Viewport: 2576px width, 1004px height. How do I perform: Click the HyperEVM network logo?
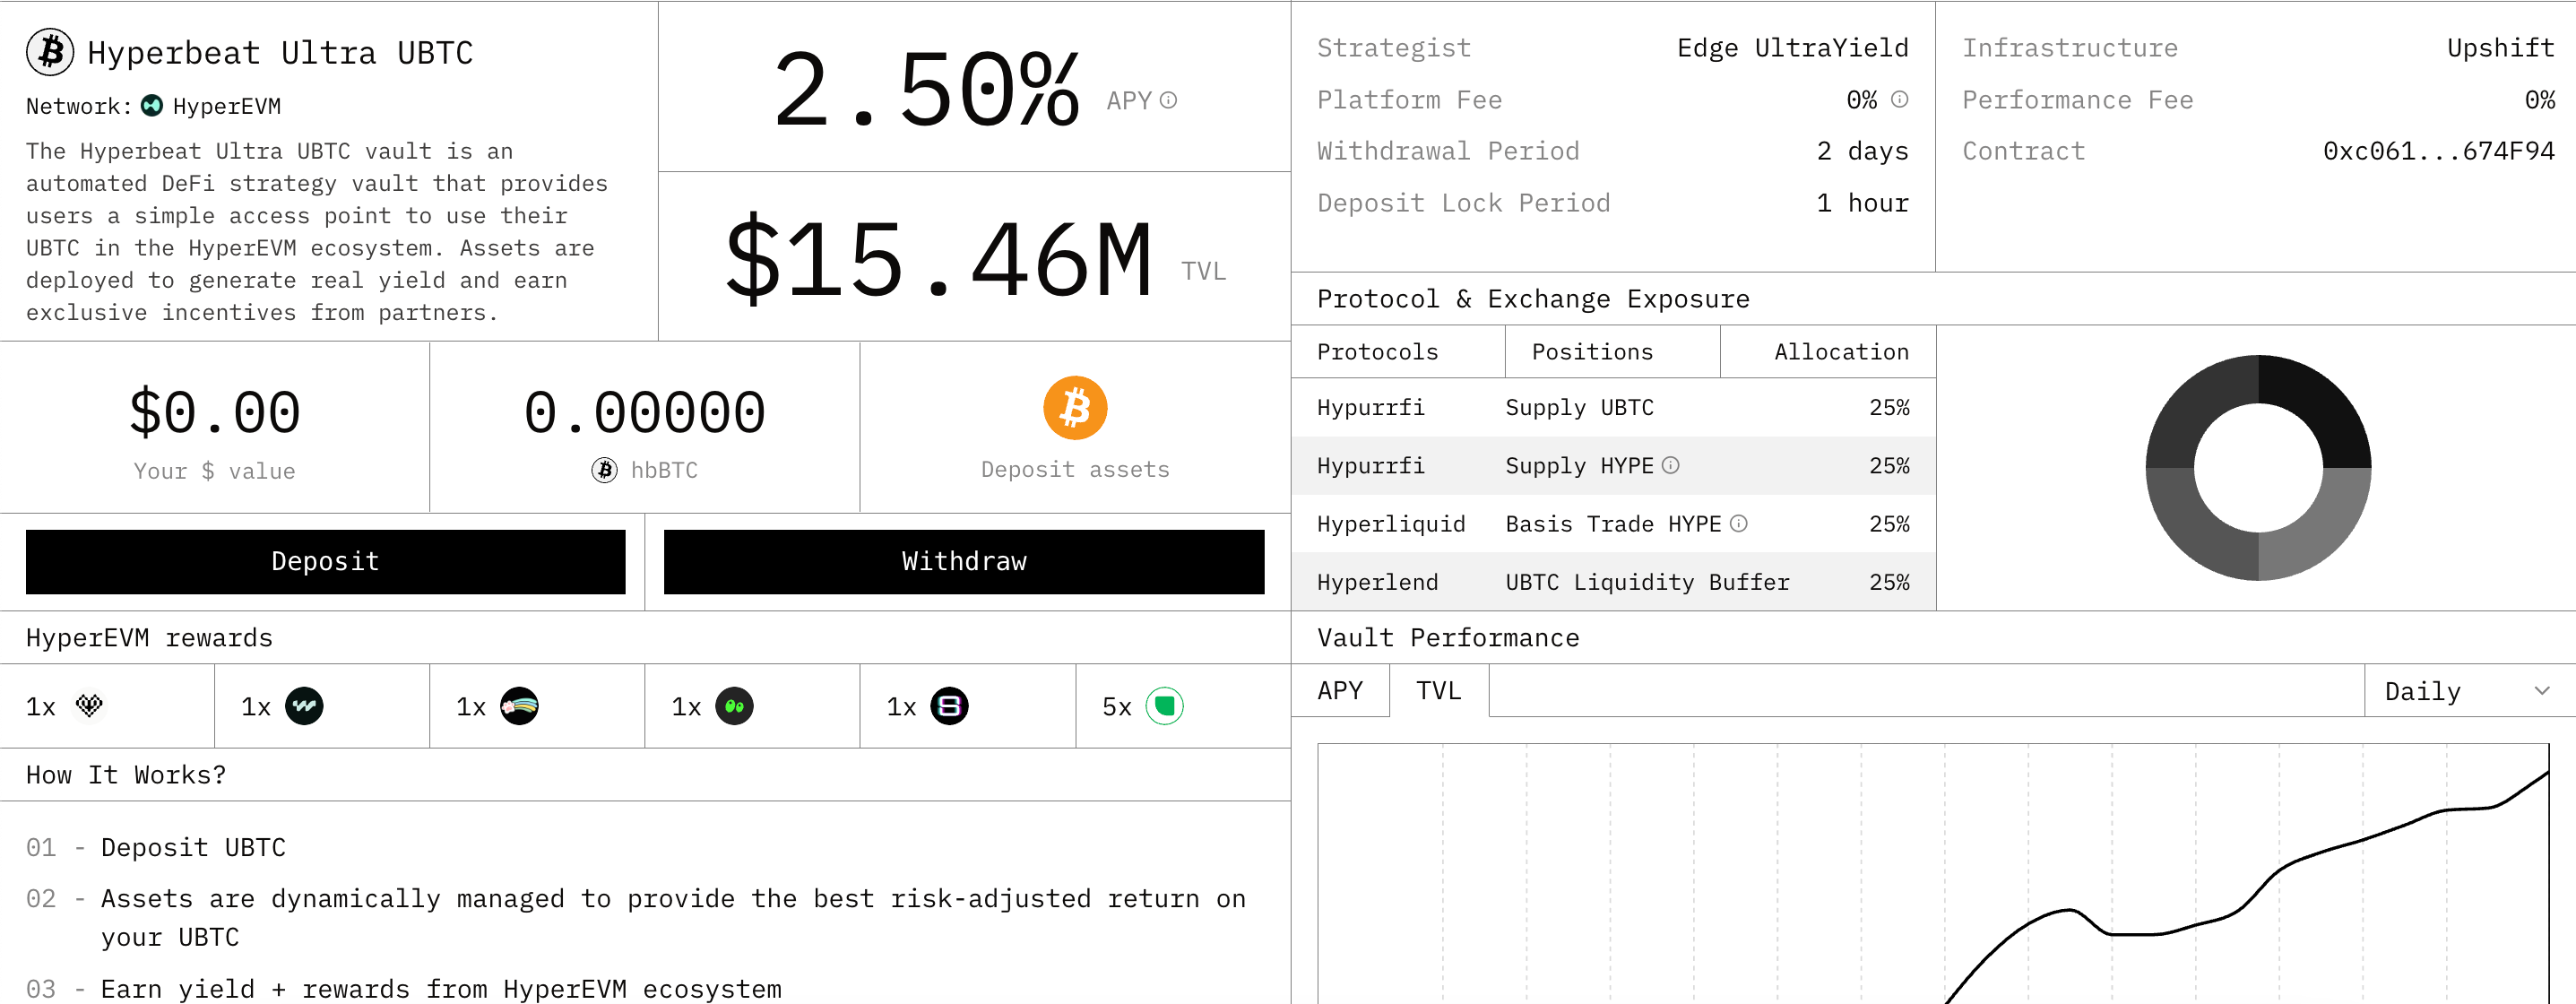tap(152, 106)
